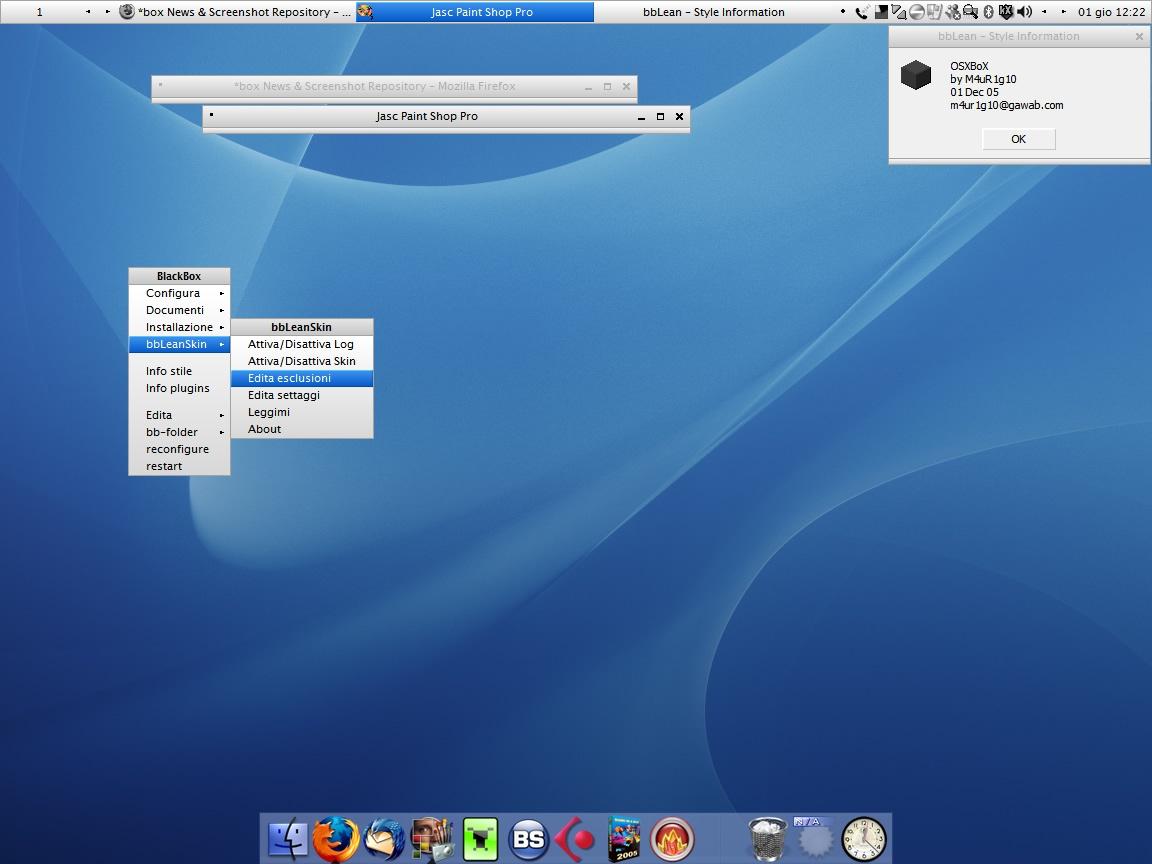Click the date and time clock
This screenshot has height=864, width=1152.
1111,12
